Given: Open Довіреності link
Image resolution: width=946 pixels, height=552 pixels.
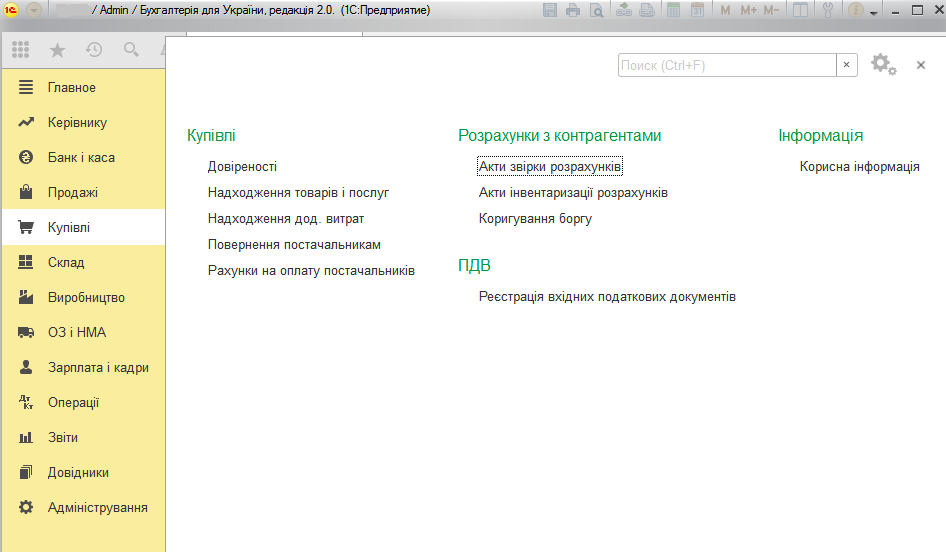Looking at the screenshot, I should (x=243, y=167).
